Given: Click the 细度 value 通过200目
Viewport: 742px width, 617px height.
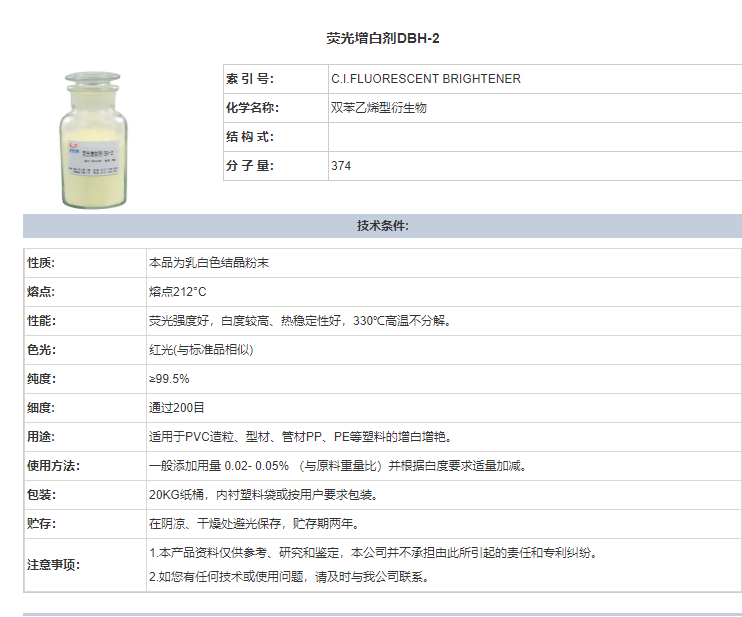Looking at the screenshot, I should coord(176,408).
